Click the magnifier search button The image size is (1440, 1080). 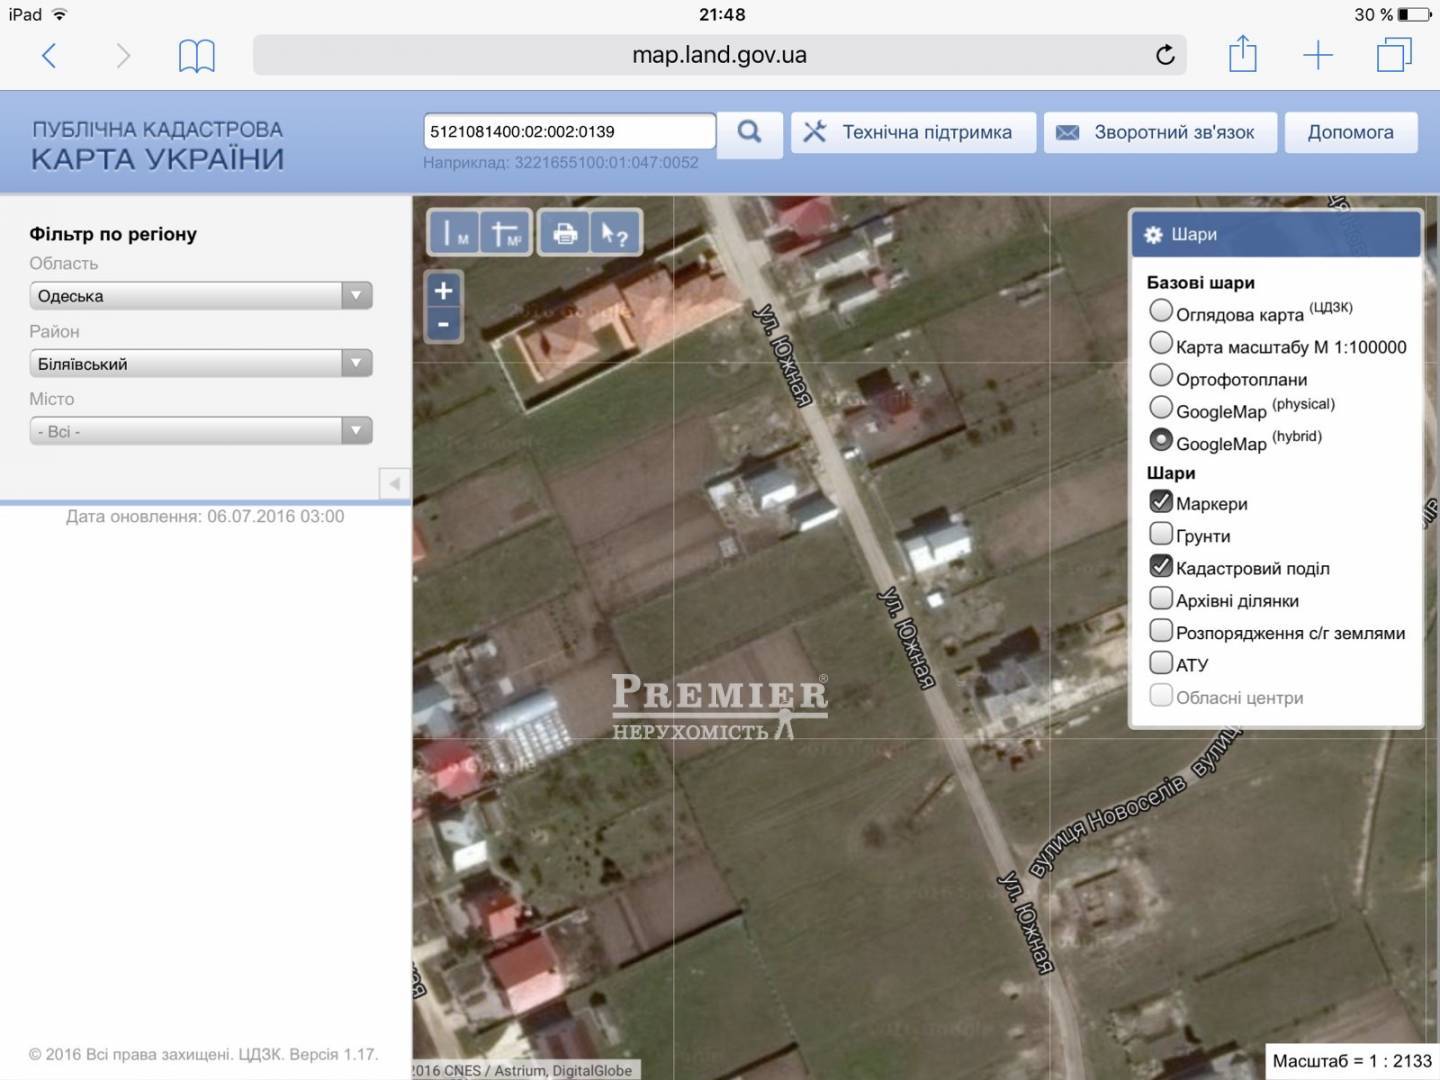click(749, 132)
